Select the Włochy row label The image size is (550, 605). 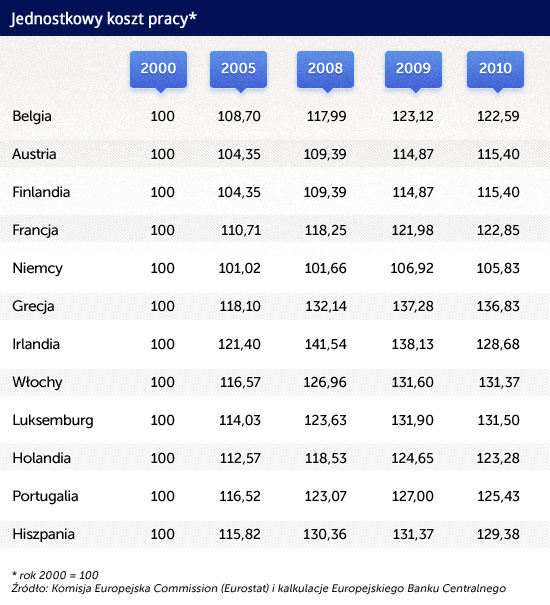tap(37, 382)
